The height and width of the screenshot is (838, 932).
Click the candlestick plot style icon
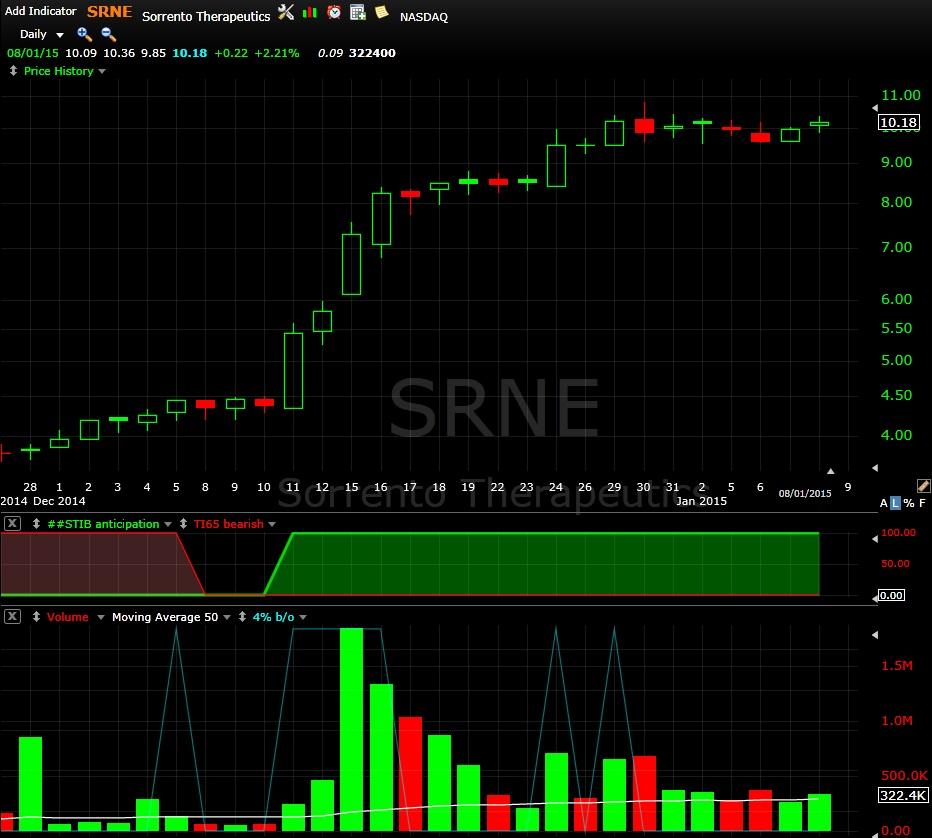click(x=310, y=12)
